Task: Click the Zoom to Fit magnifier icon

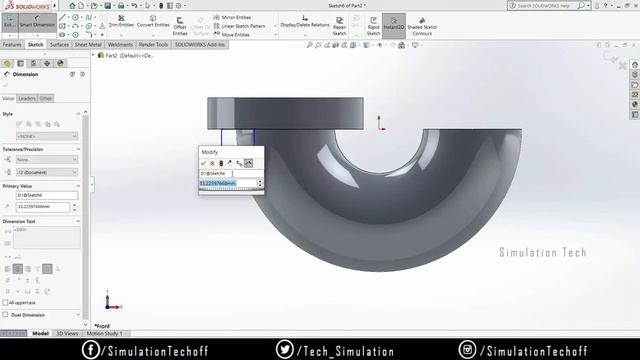Action: [309, 45]
